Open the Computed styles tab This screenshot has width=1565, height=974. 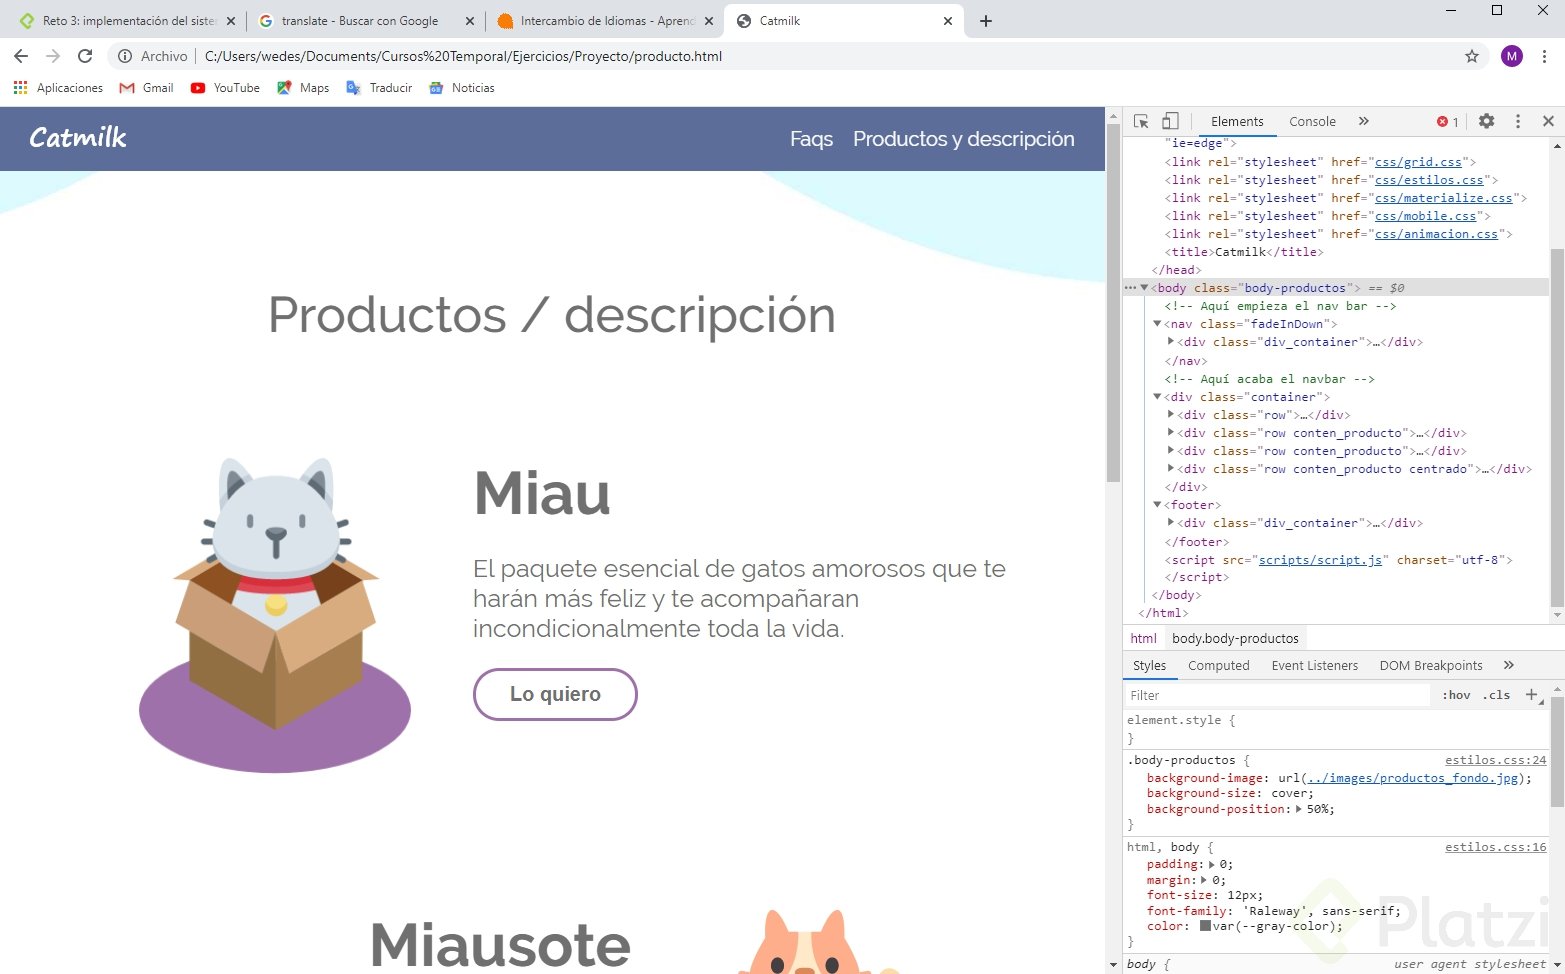tap(1219, 666)
